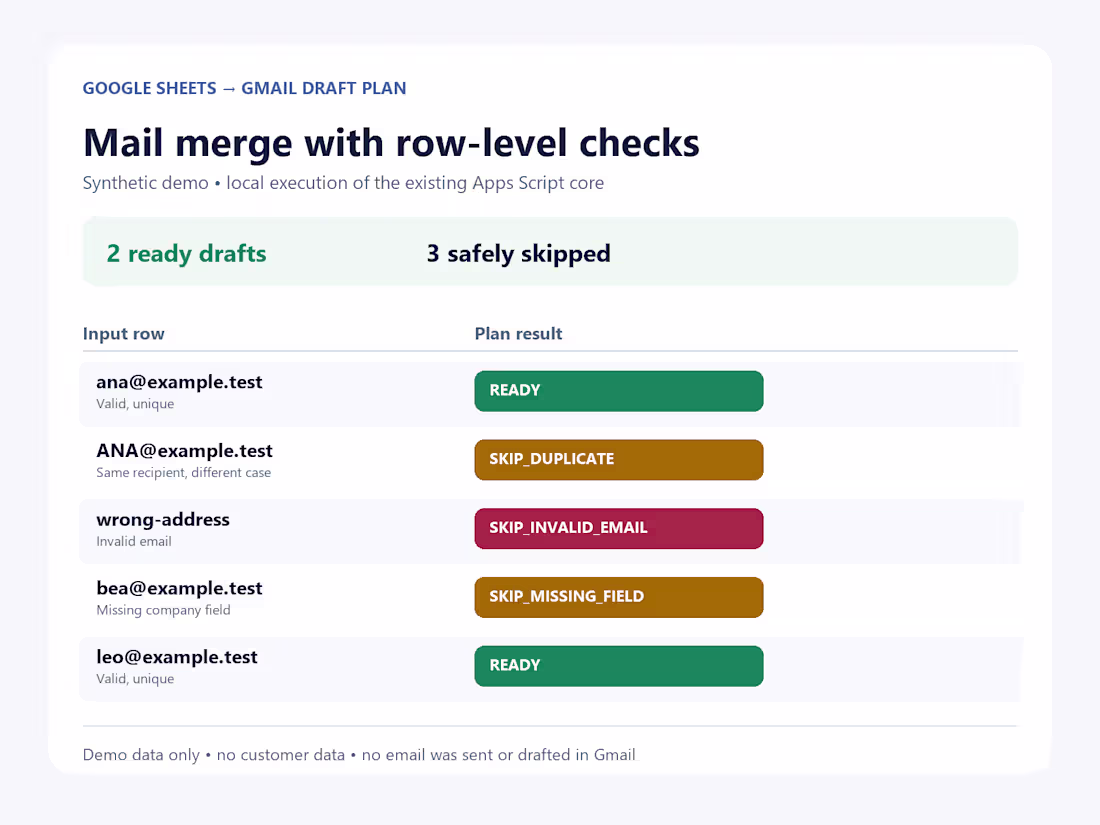Click "Valid, unique" under lowercase ana@example.test

pyautogui.click(x=135, y=404)
